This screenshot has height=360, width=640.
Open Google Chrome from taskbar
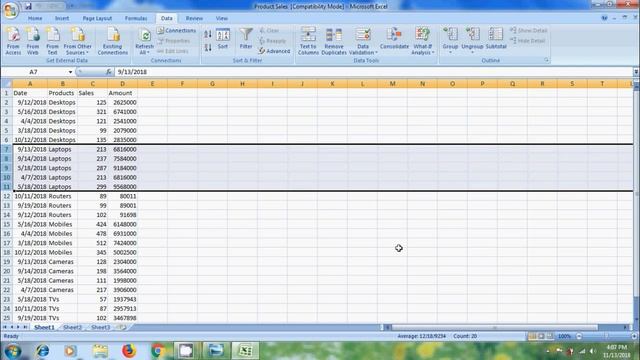pyautogui.click(x=158, y=351)
